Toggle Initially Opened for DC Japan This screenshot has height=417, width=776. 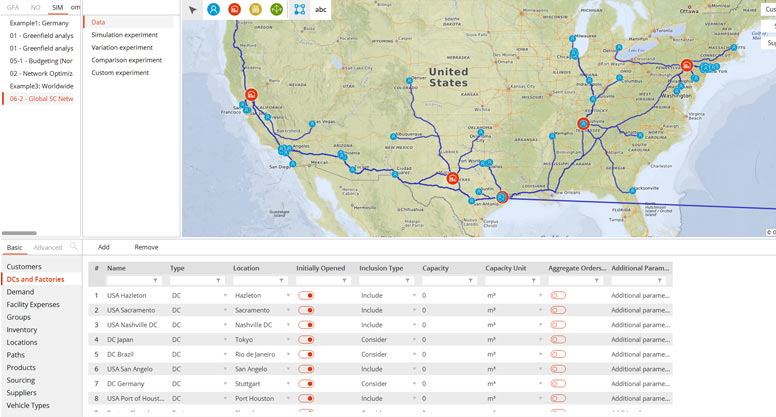pos(306,340)
